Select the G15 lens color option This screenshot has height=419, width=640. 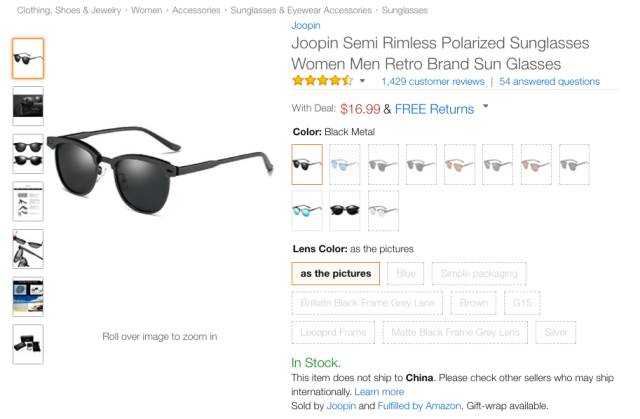pos(522,303)
